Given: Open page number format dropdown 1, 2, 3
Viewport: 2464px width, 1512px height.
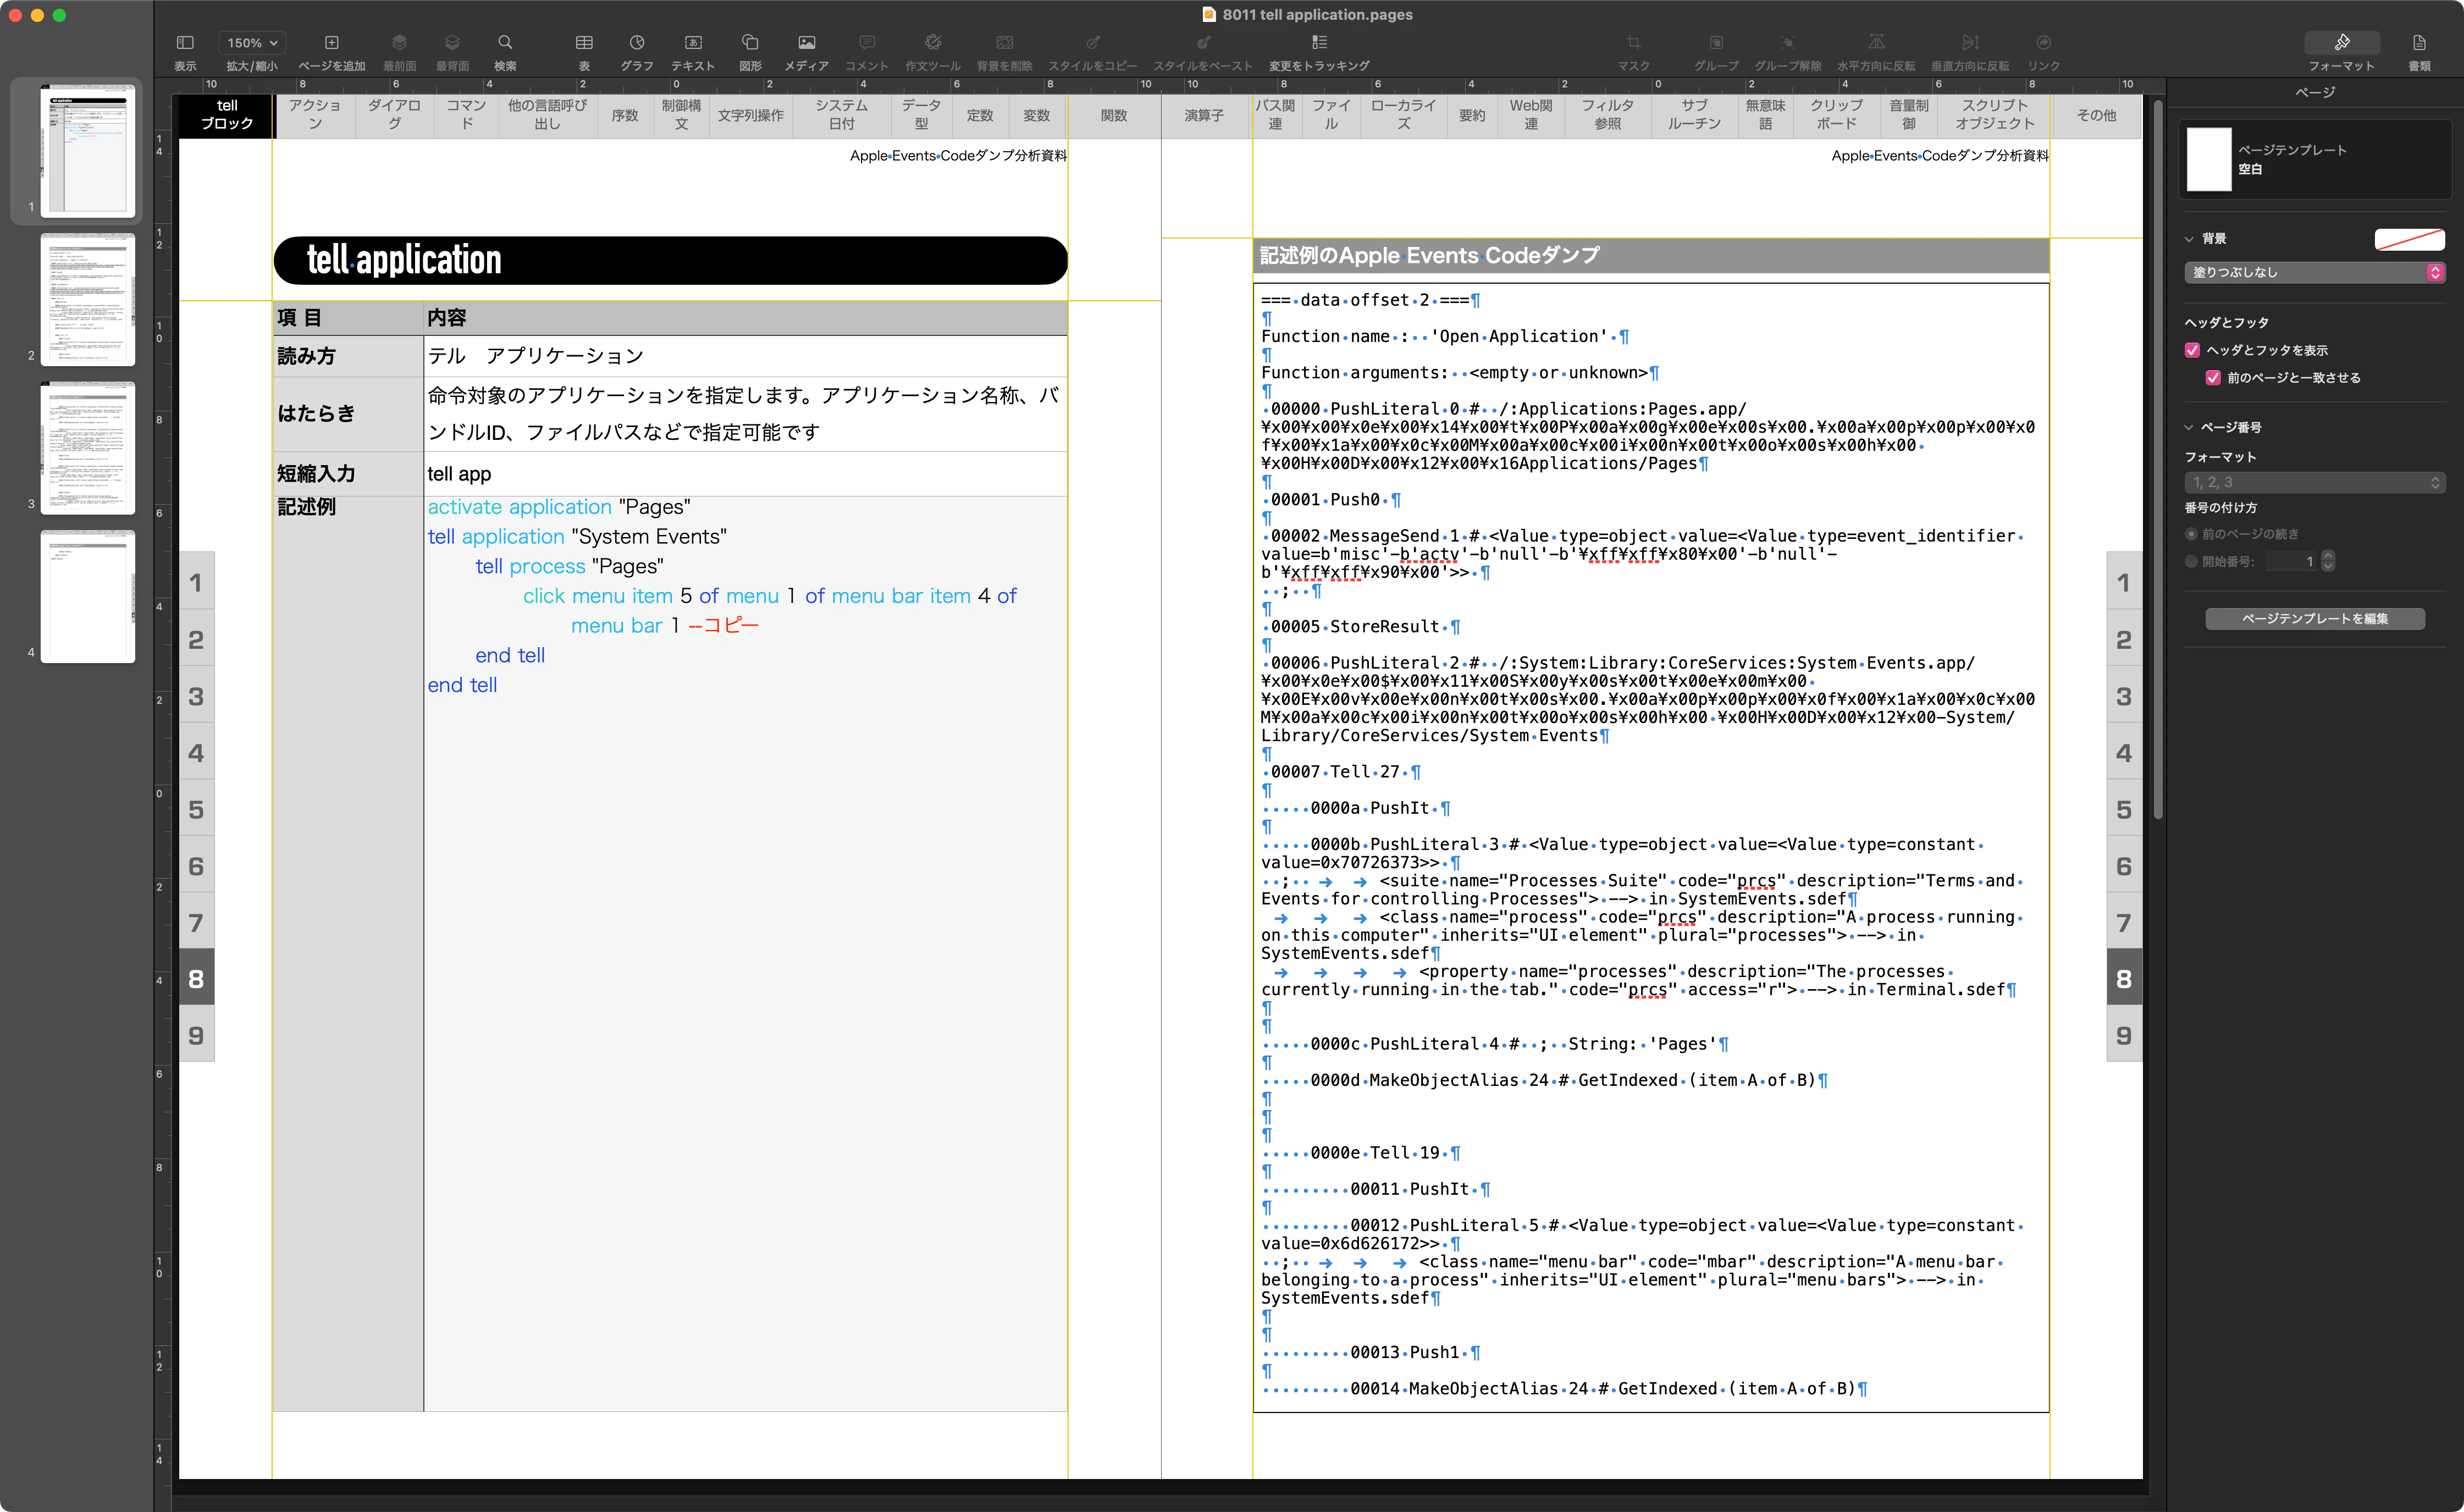Looking at the screenshot, I should [2314, 482].
